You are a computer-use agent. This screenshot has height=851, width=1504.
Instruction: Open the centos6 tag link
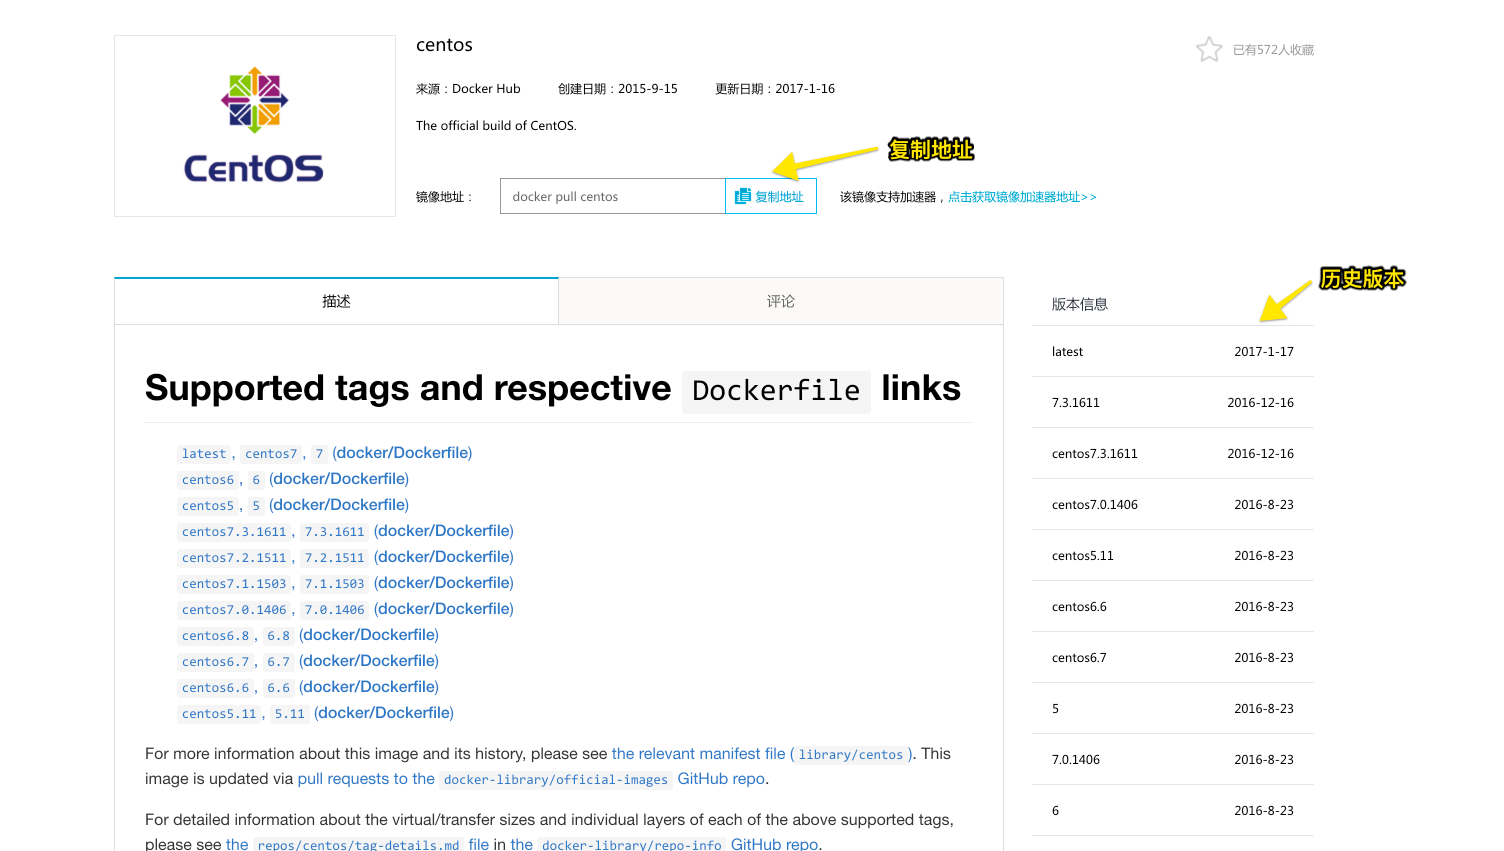click(208, 480)
